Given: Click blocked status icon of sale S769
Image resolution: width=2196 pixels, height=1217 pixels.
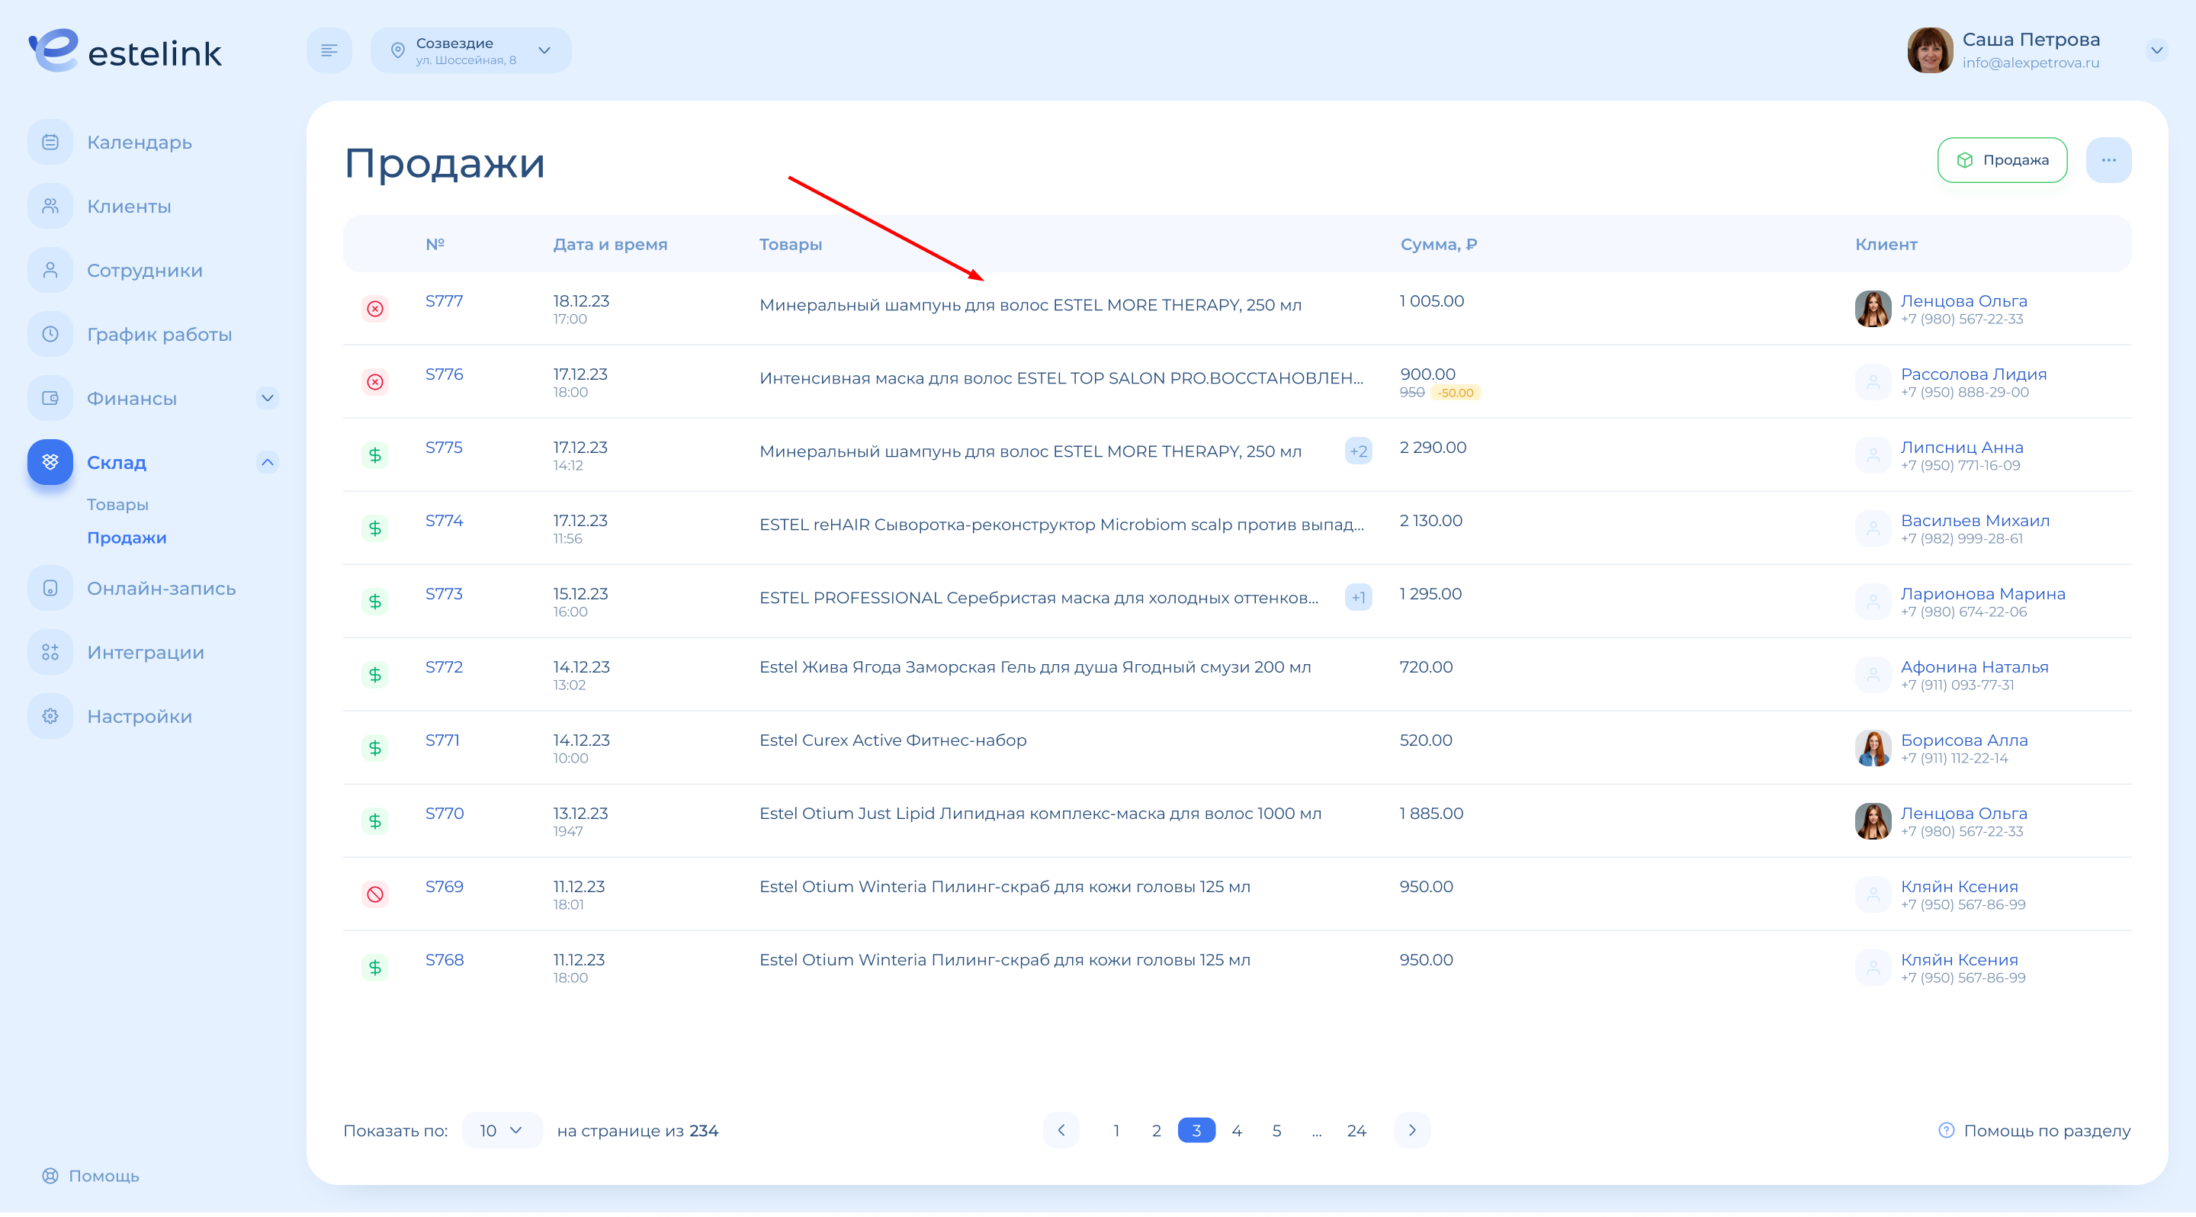Looking at the screenshot, I should click(x=375, y=894).
